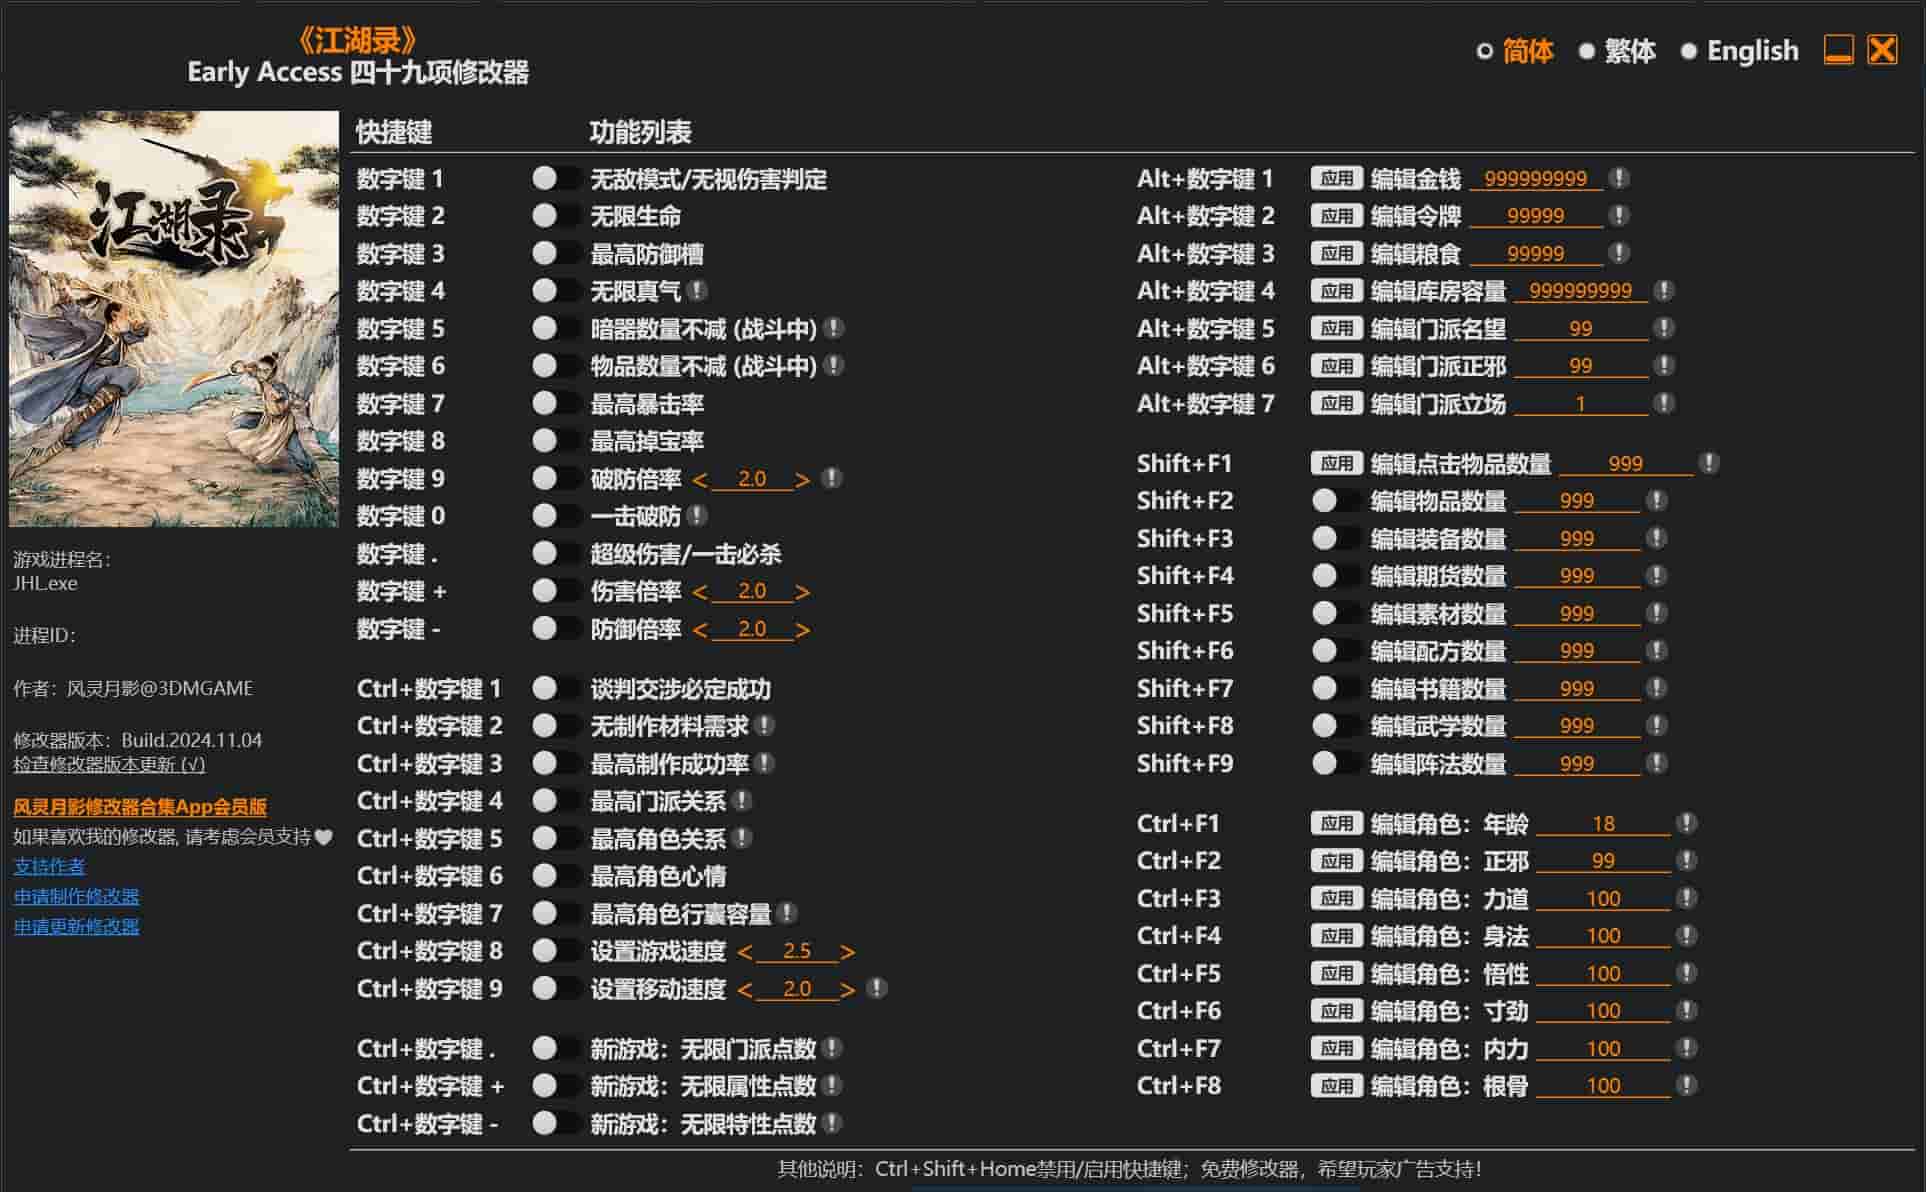Click info icon beside 无制作材料需求
Screen dimensions: 1926x1192
pos(765,726)
